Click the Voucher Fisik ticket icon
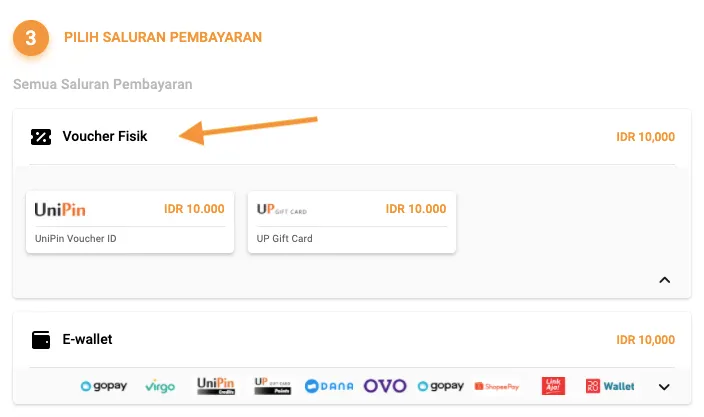The image size is (704, 417). click(41, 137)
